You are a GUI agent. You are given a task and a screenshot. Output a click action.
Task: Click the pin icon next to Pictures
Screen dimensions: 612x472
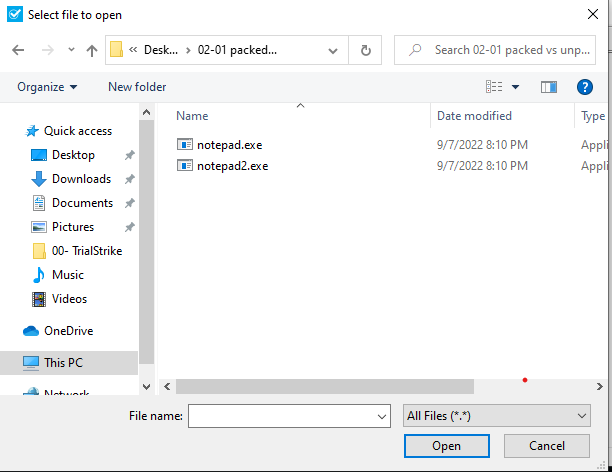pyautogui.click(x=130, y=227)
